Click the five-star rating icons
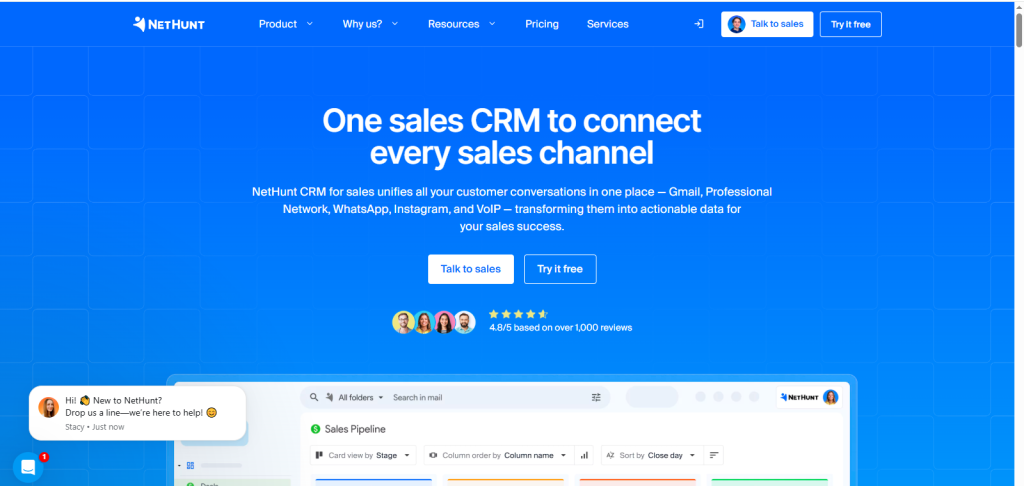Viewport: 1024px width, 486px height. click(x=518, y=314)
